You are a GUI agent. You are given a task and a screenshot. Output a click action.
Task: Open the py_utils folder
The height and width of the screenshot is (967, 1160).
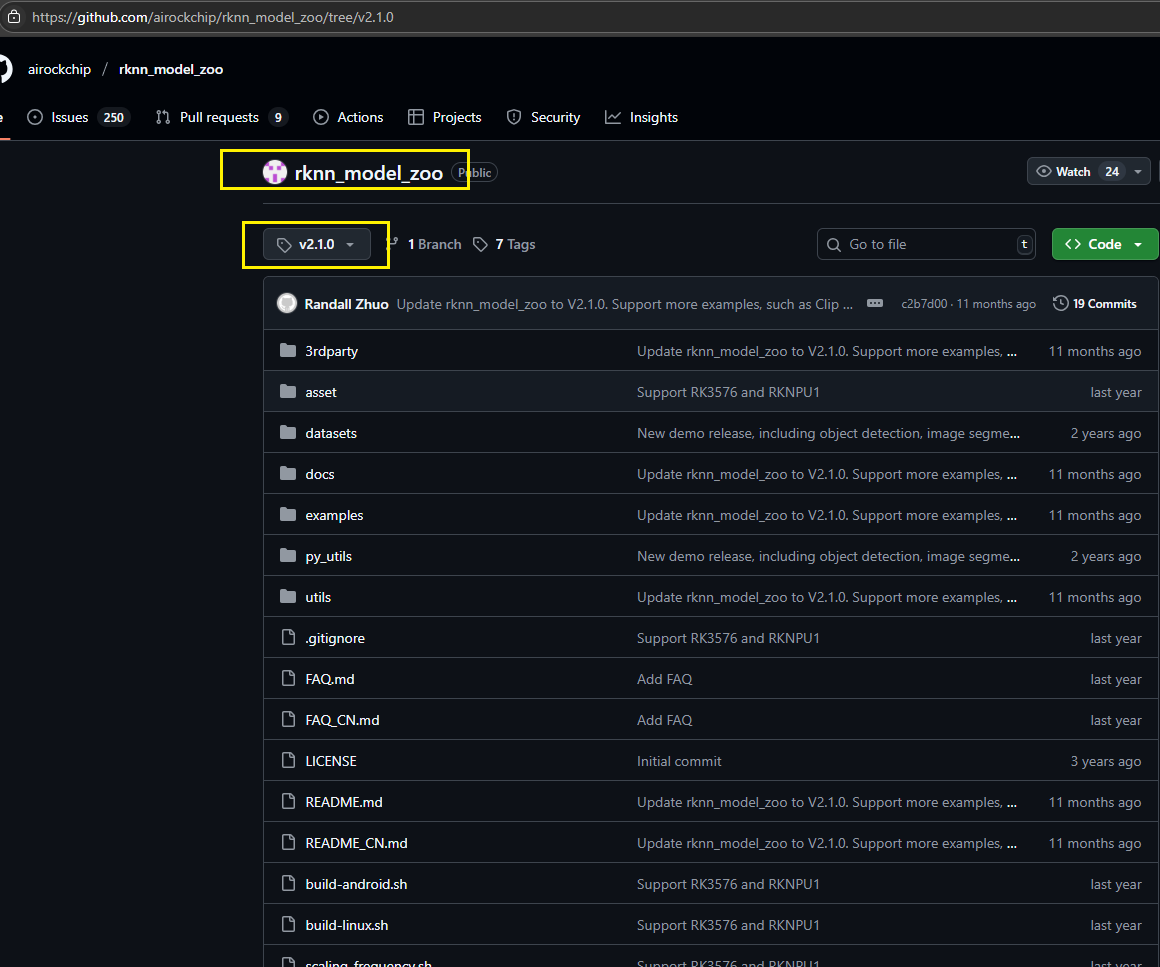click(328, 556)
